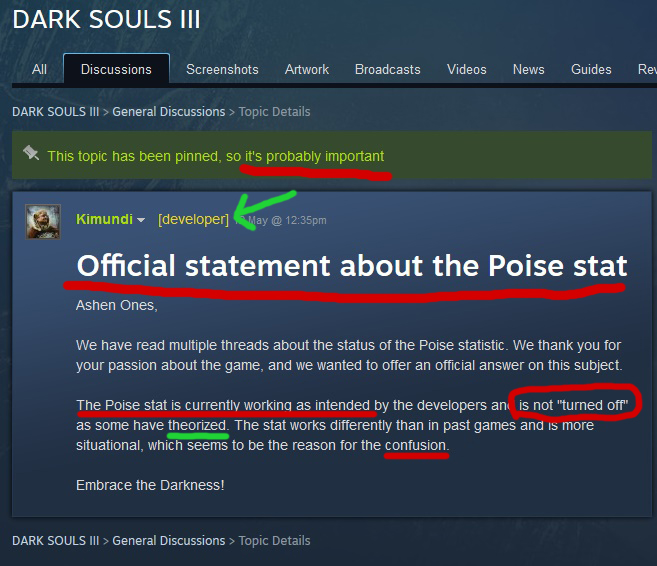Go to the Artwork tab

307,69
